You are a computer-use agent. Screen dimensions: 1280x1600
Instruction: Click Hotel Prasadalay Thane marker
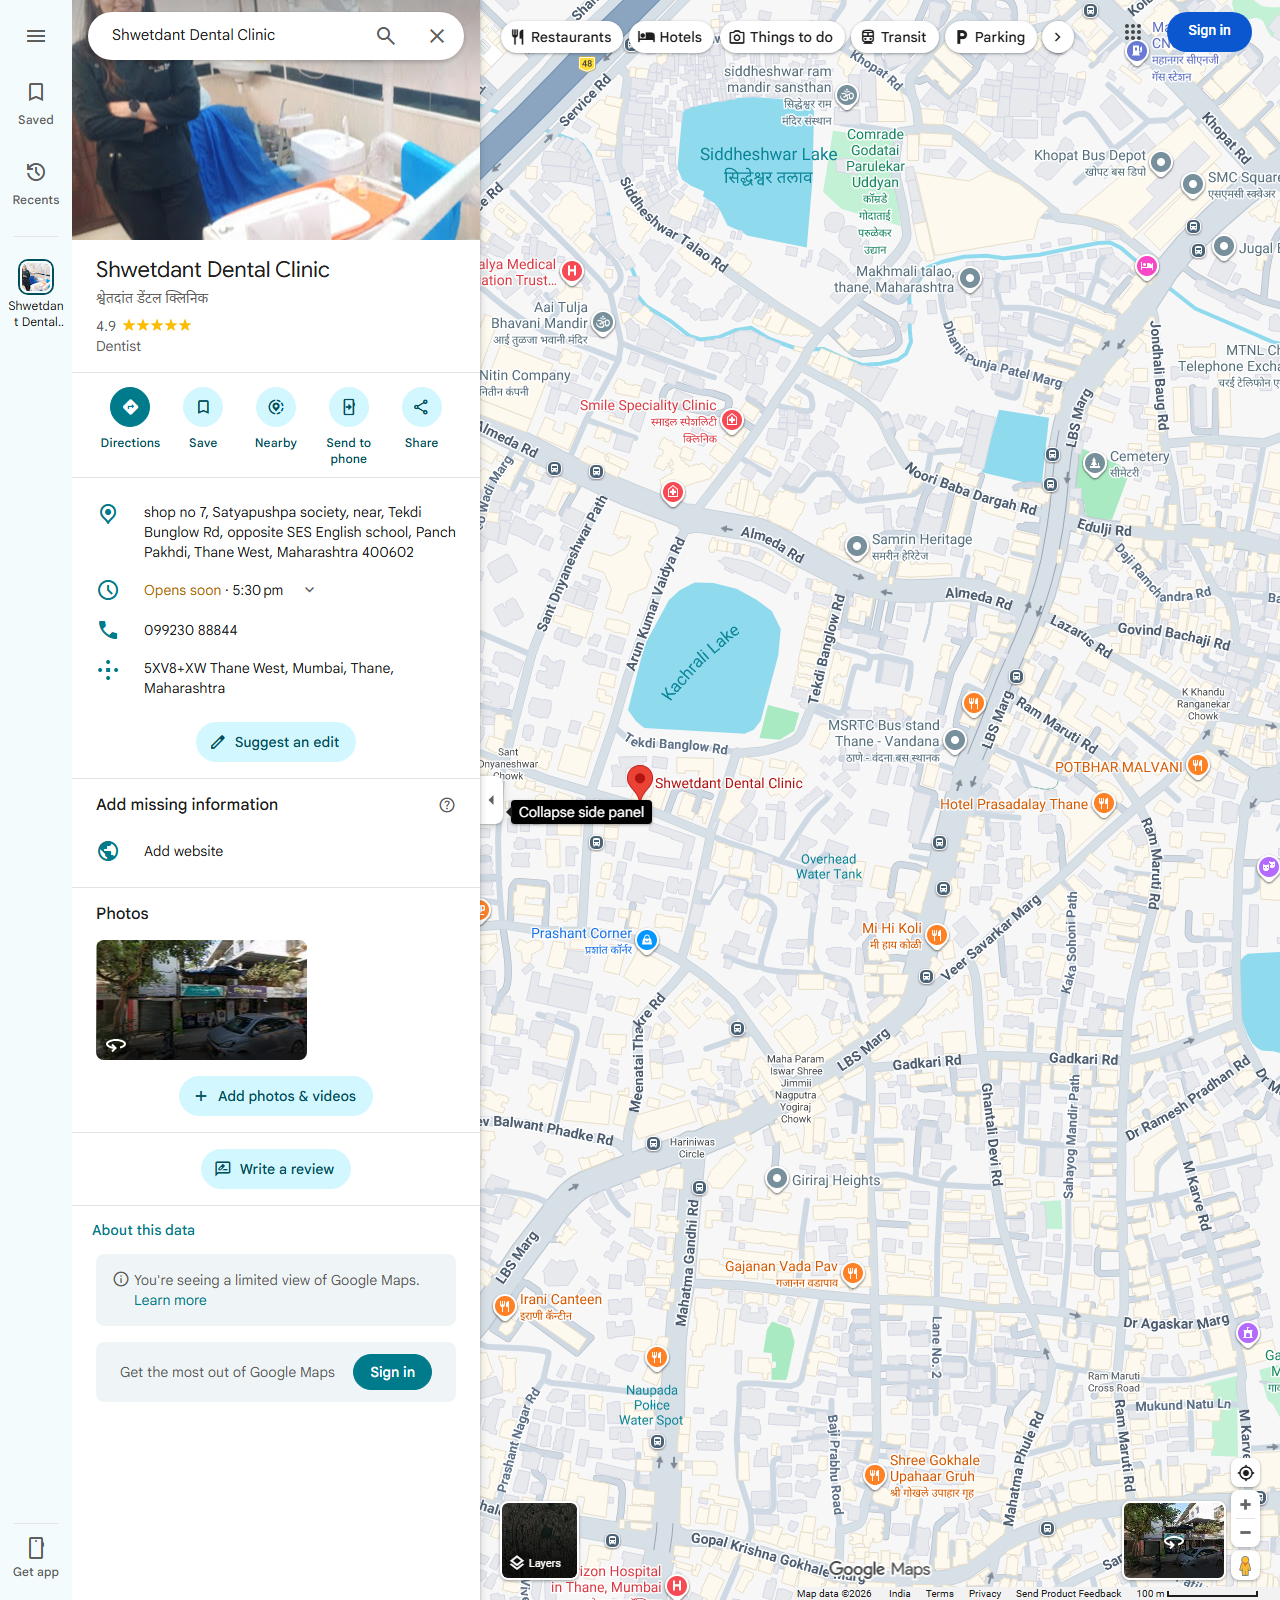[x=1104, y=803]
